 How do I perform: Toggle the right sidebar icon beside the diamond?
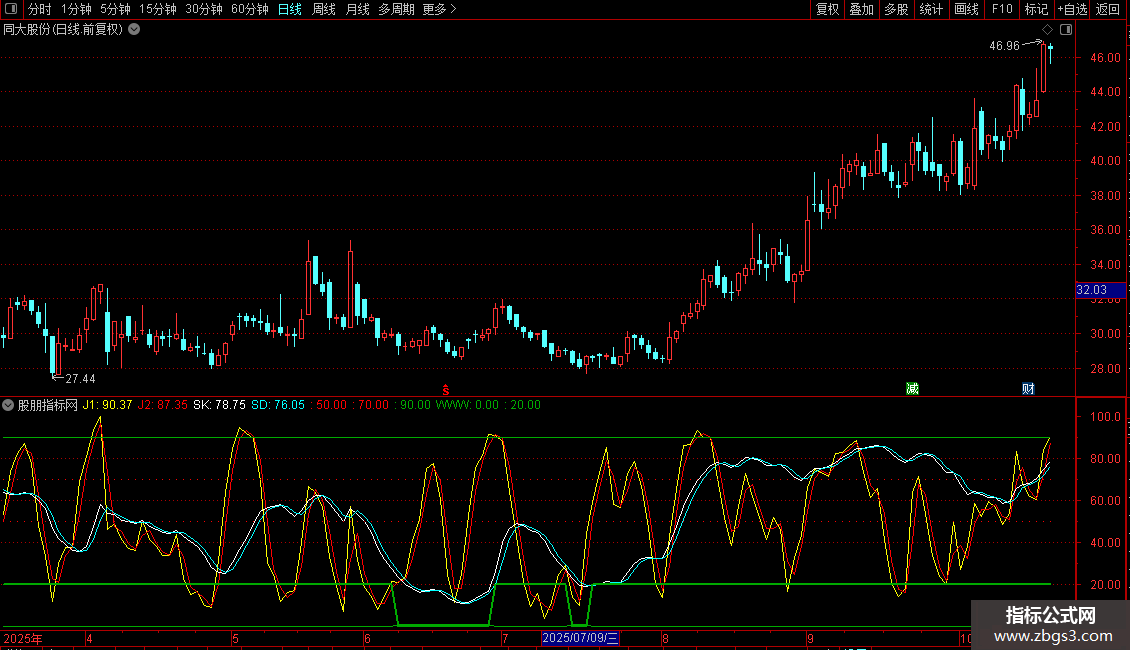tap(1066, 30)
